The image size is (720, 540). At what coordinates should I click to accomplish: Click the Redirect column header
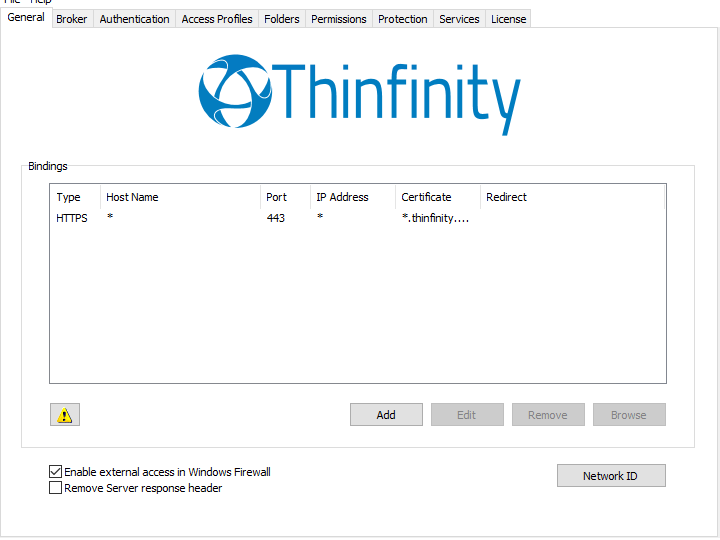tap(572, 197)
